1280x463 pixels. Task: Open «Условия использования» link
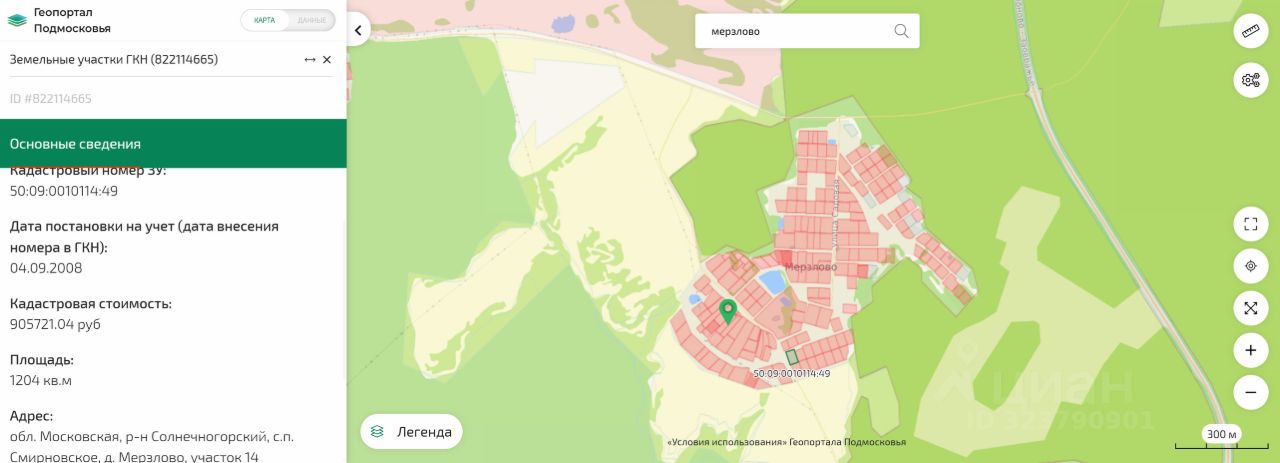coord(726,441)
